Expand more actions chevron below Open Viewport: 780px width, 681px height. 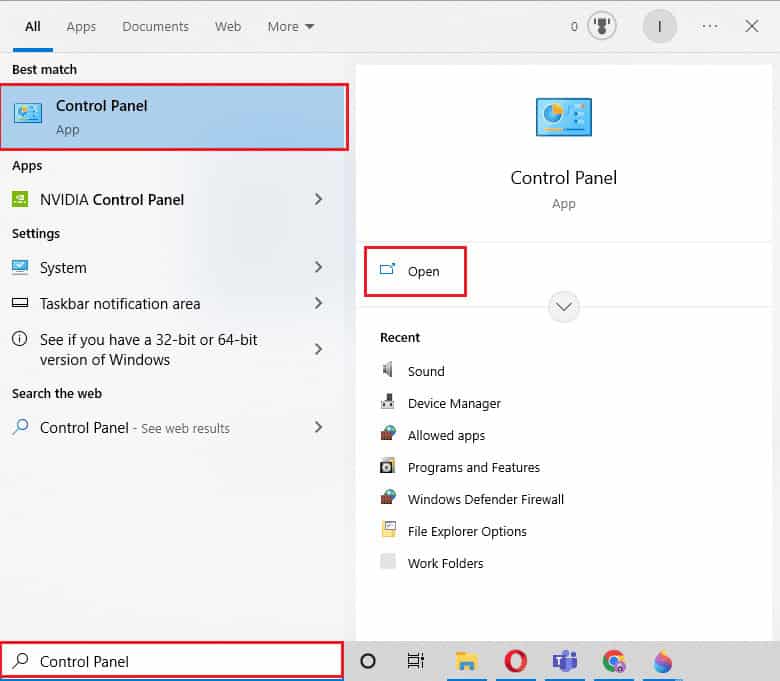[564, 307]
